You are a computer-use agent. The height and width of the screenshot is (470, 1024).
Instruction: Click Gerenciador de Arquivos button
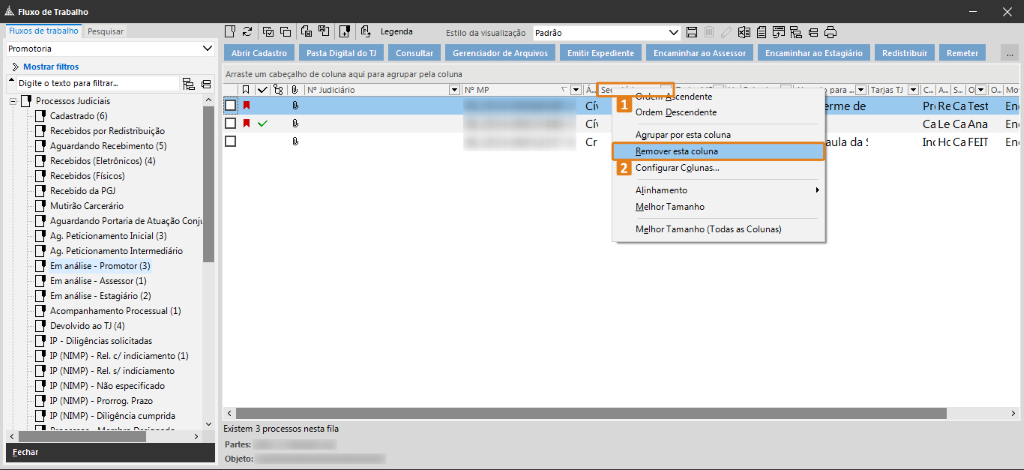pyautogui.click(x=500, y=53)
